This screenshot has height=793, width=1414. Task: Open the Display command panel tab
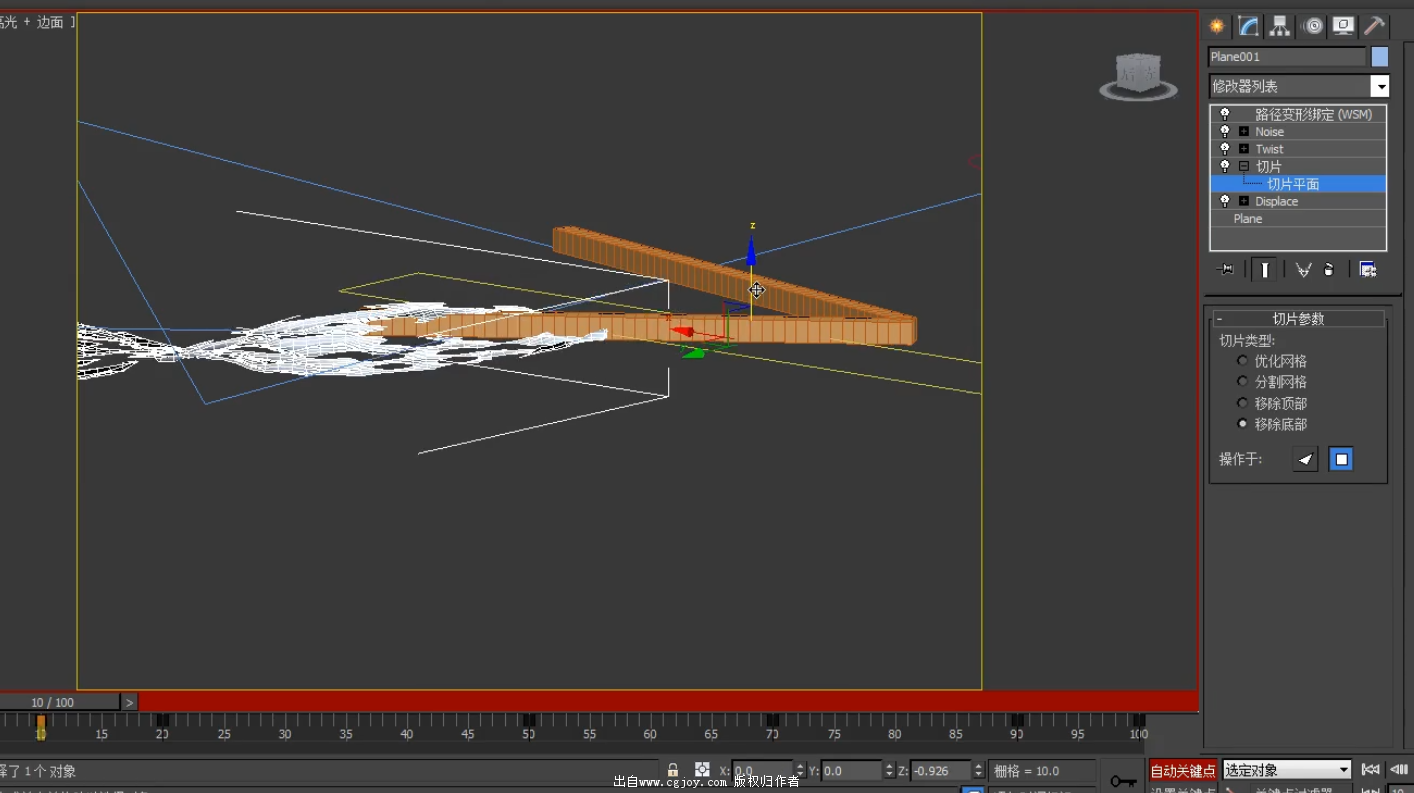pos(1344,26)
